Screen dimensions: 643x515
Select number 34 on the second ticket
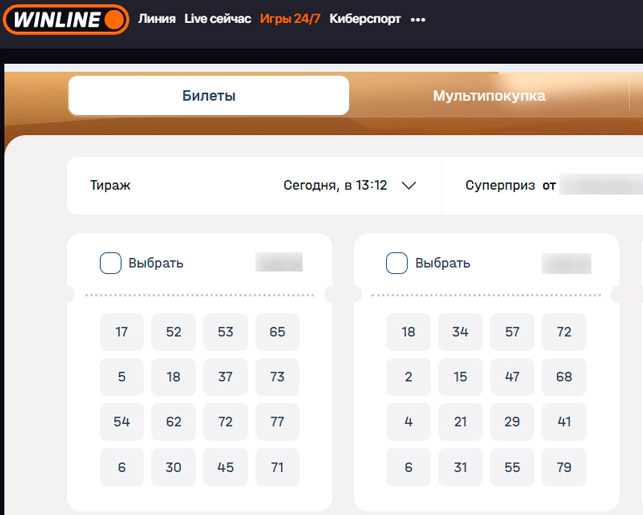[x=460, y=332]
